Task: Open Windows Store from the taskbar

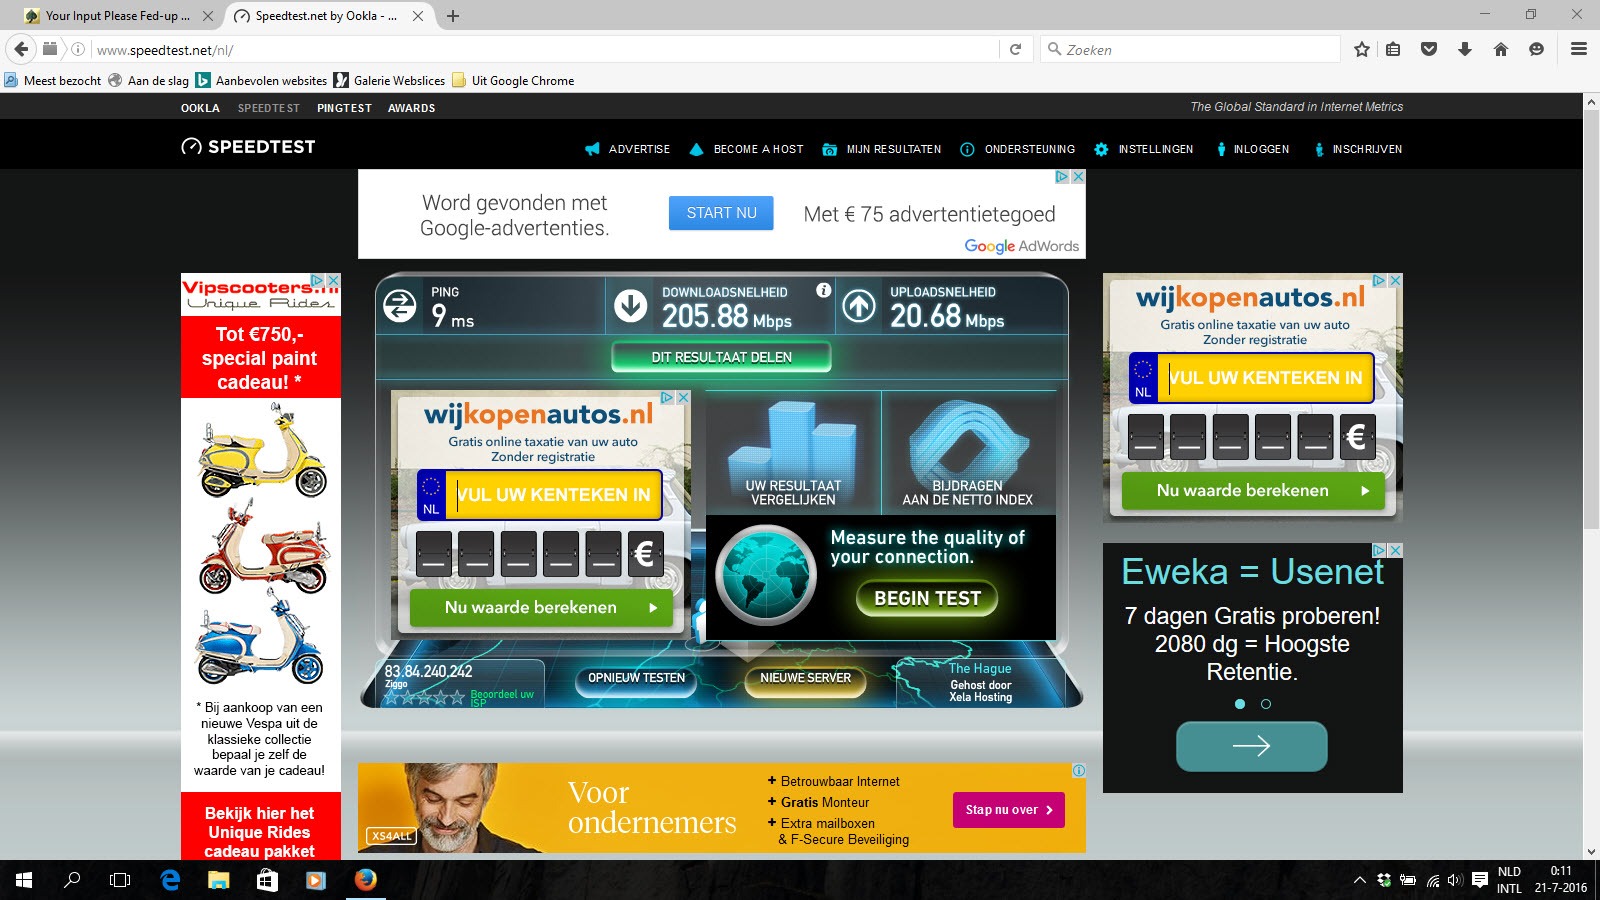Action: click(x=267, y=880)
